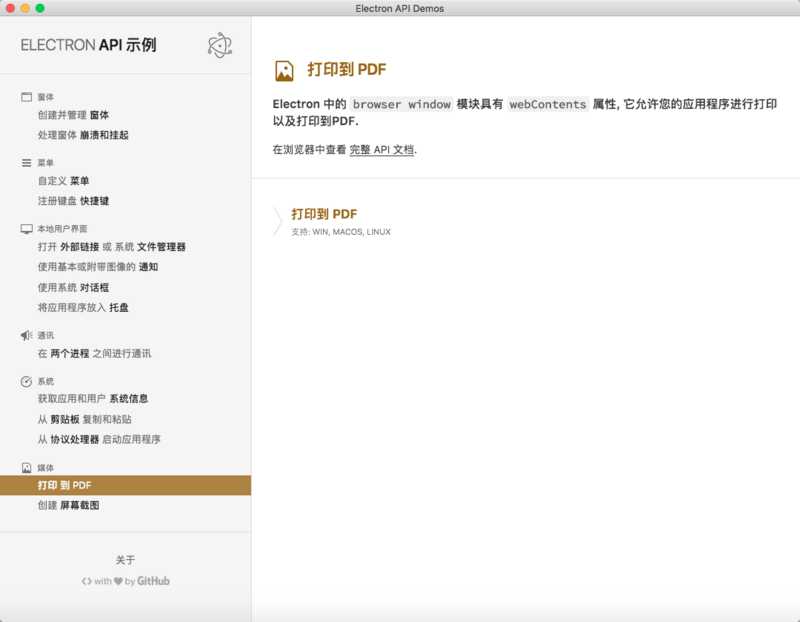Click the large image icon beside the 打印到 PDF title

pos(284,71)
